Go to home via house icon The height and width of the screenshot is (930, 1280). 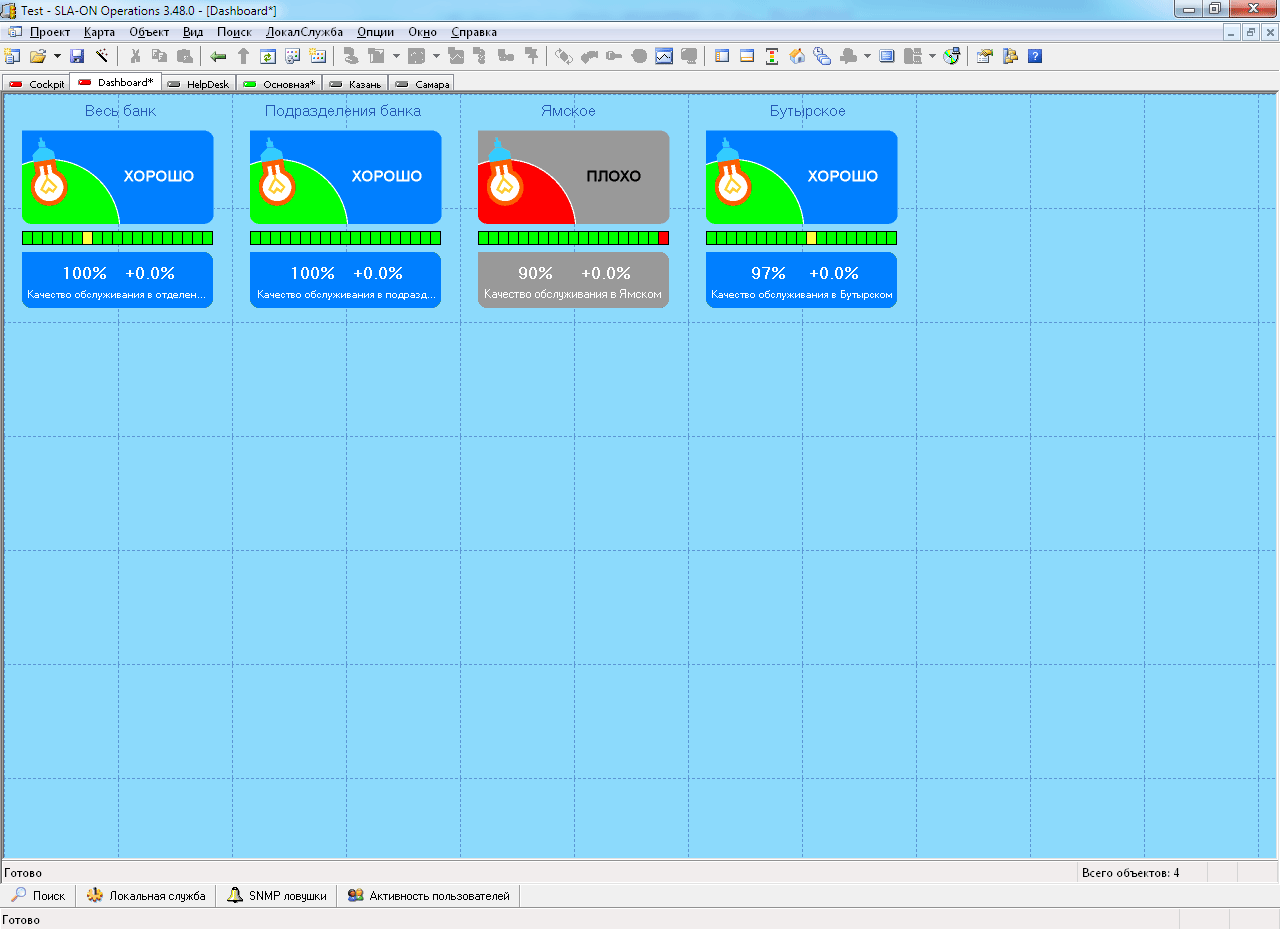point(797,56)
